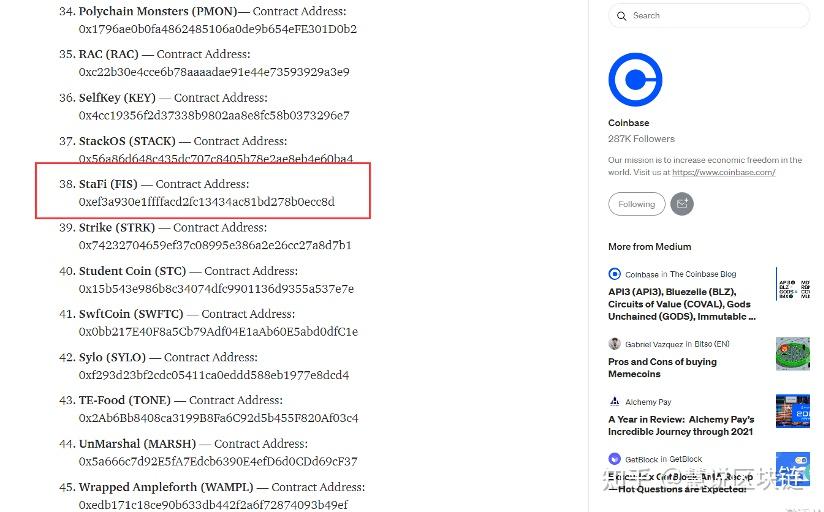Screen dimensions: 824x512
Task: Open The Coinbase Blog publication link
Action: pyautogui.click(x=703, y=274)
